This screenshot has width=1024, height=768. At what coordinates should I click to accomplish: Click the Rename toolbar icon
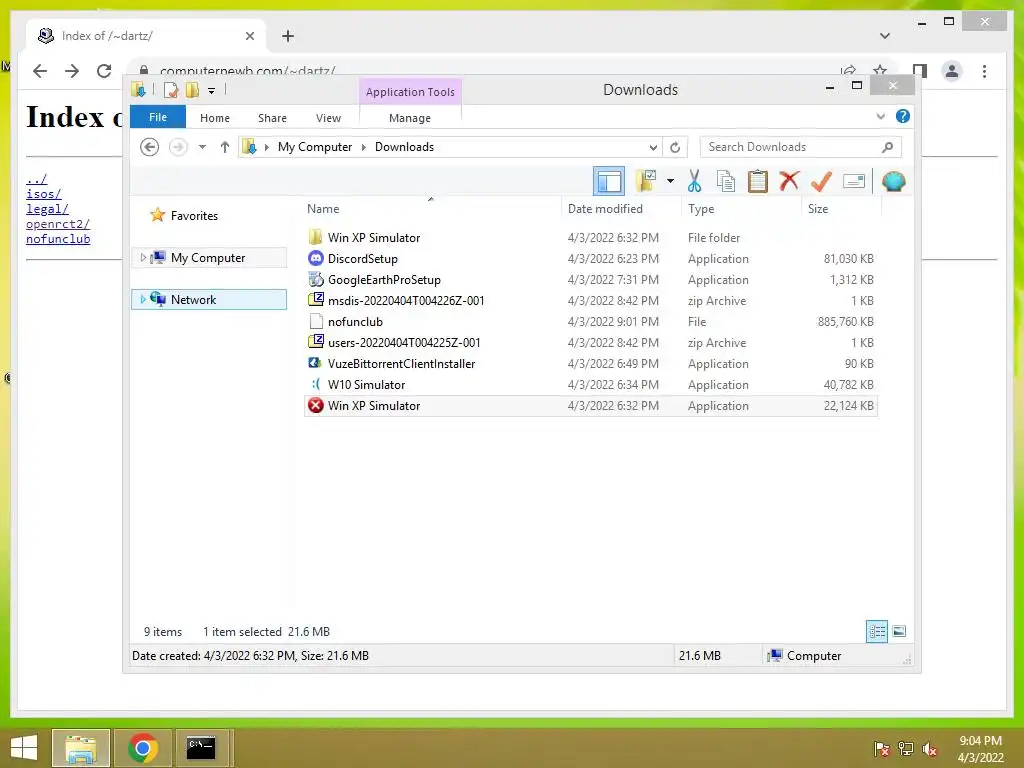(854, 181)
